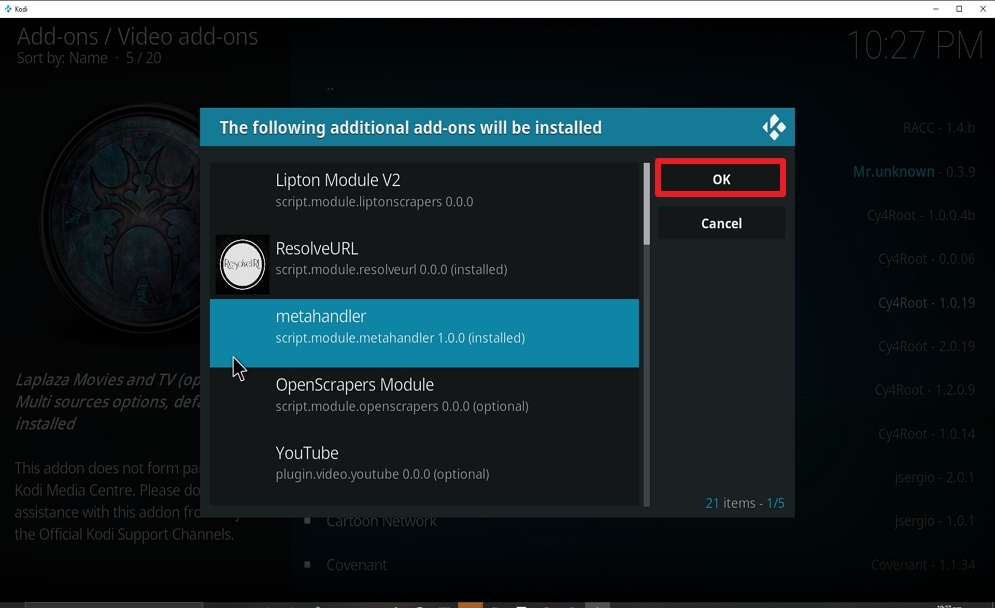Click 'RACC - 1.4.b' entry in background

tap(939, 128)
